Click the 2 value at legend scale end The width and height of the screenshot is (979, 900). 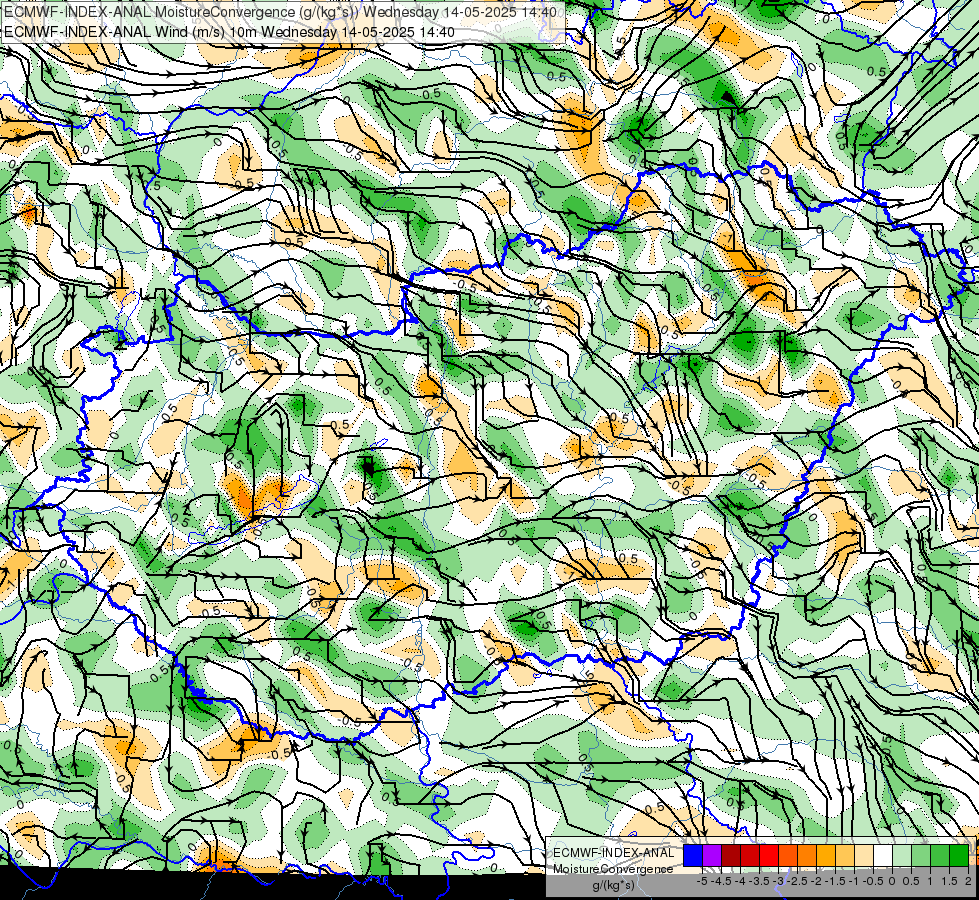tap(968, 881)
